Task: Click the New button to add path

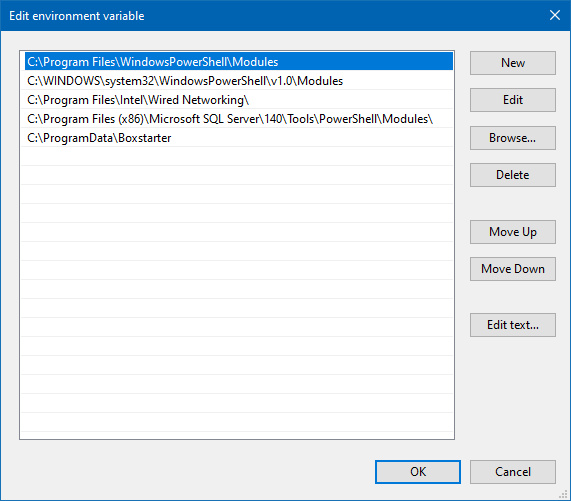Action: pyautogui.click(x=513, y=63)
